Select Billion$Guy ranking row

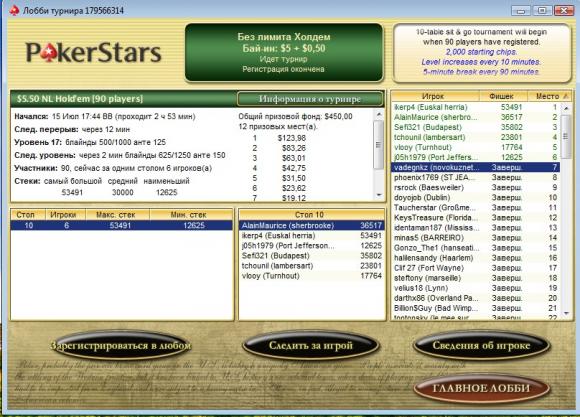pos(476,308)
